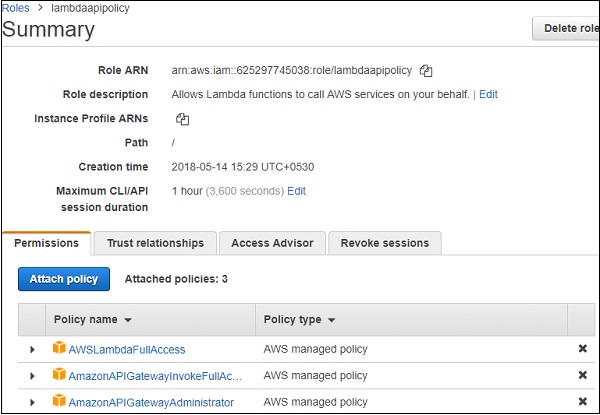Expand the AmazonAPIGatewayInvokeFullAccess policy row
This screenshot has width=600, height=415.
(x=32, y=376)
